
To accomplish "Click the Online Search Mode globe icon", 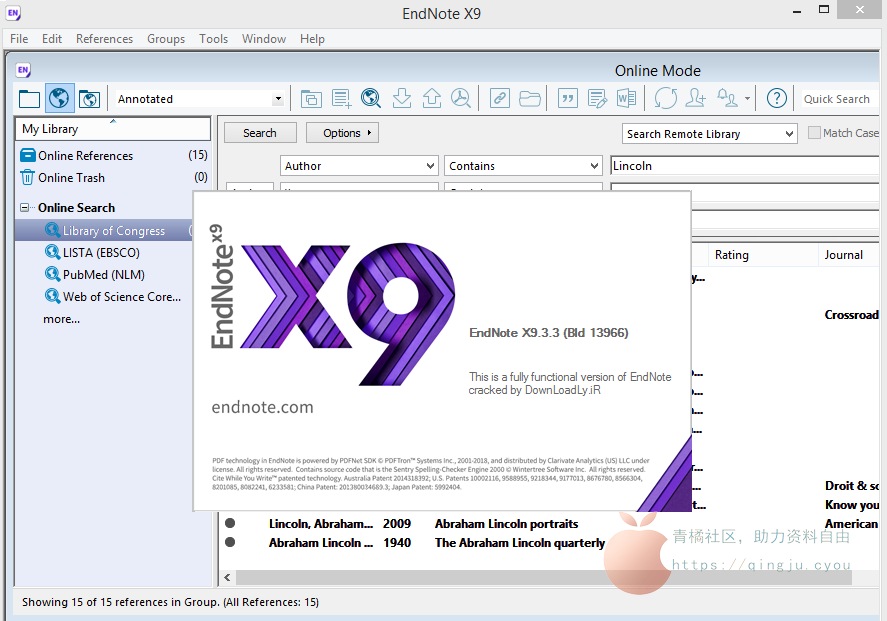I will (59, 98).
